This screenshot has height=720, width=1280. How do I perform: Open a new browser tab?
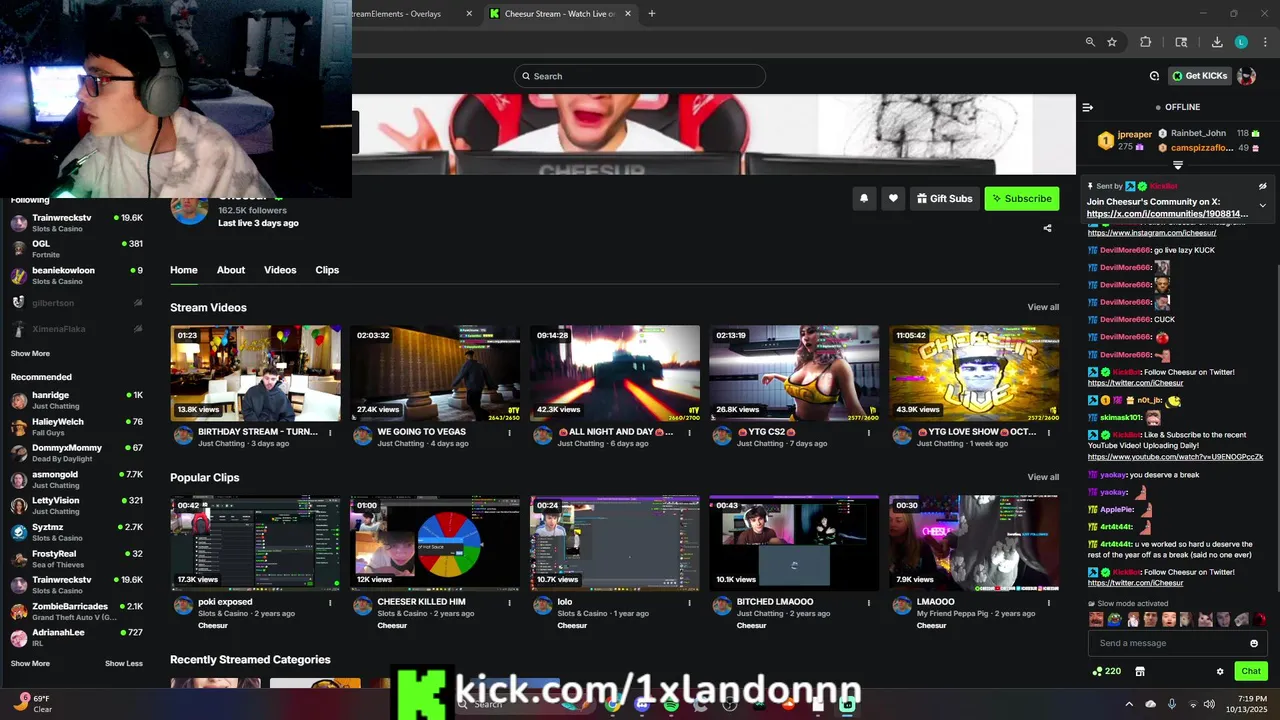[x=652, y=14]
